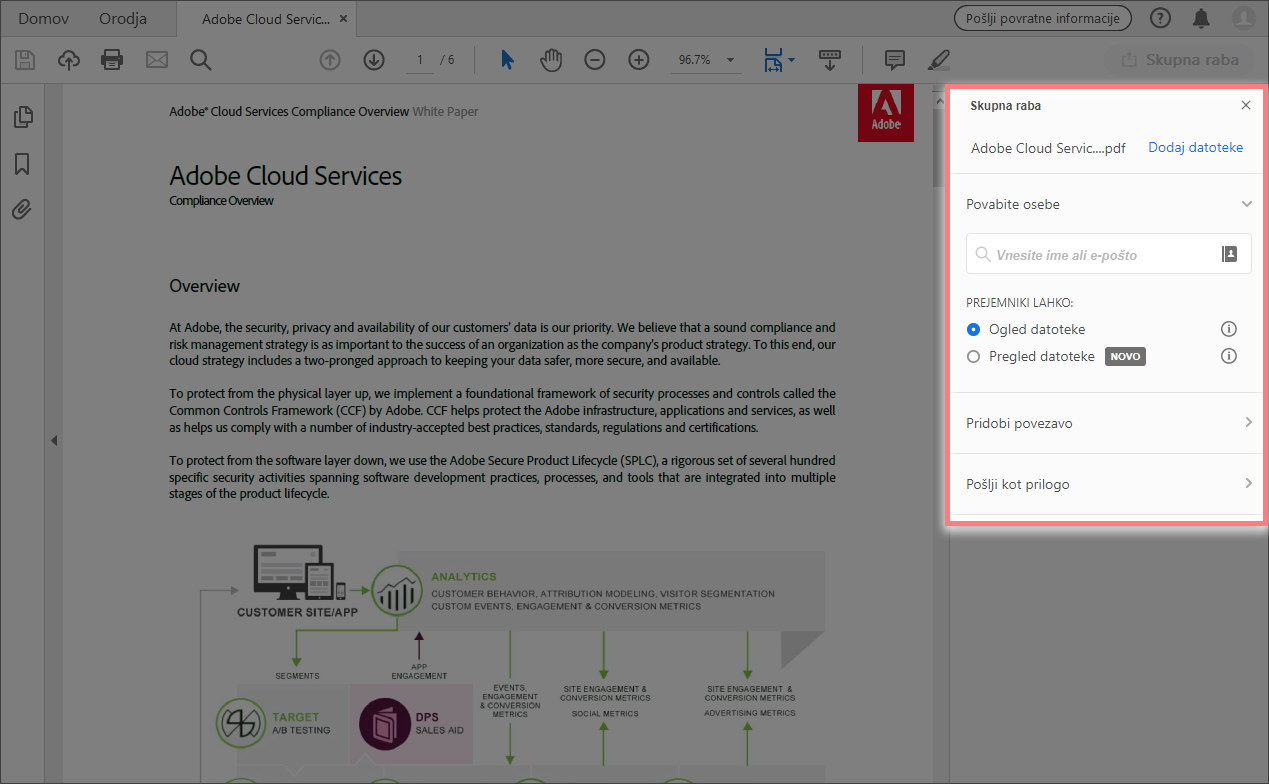Show info for Ogled datoteke

[x=1230, y=329]
